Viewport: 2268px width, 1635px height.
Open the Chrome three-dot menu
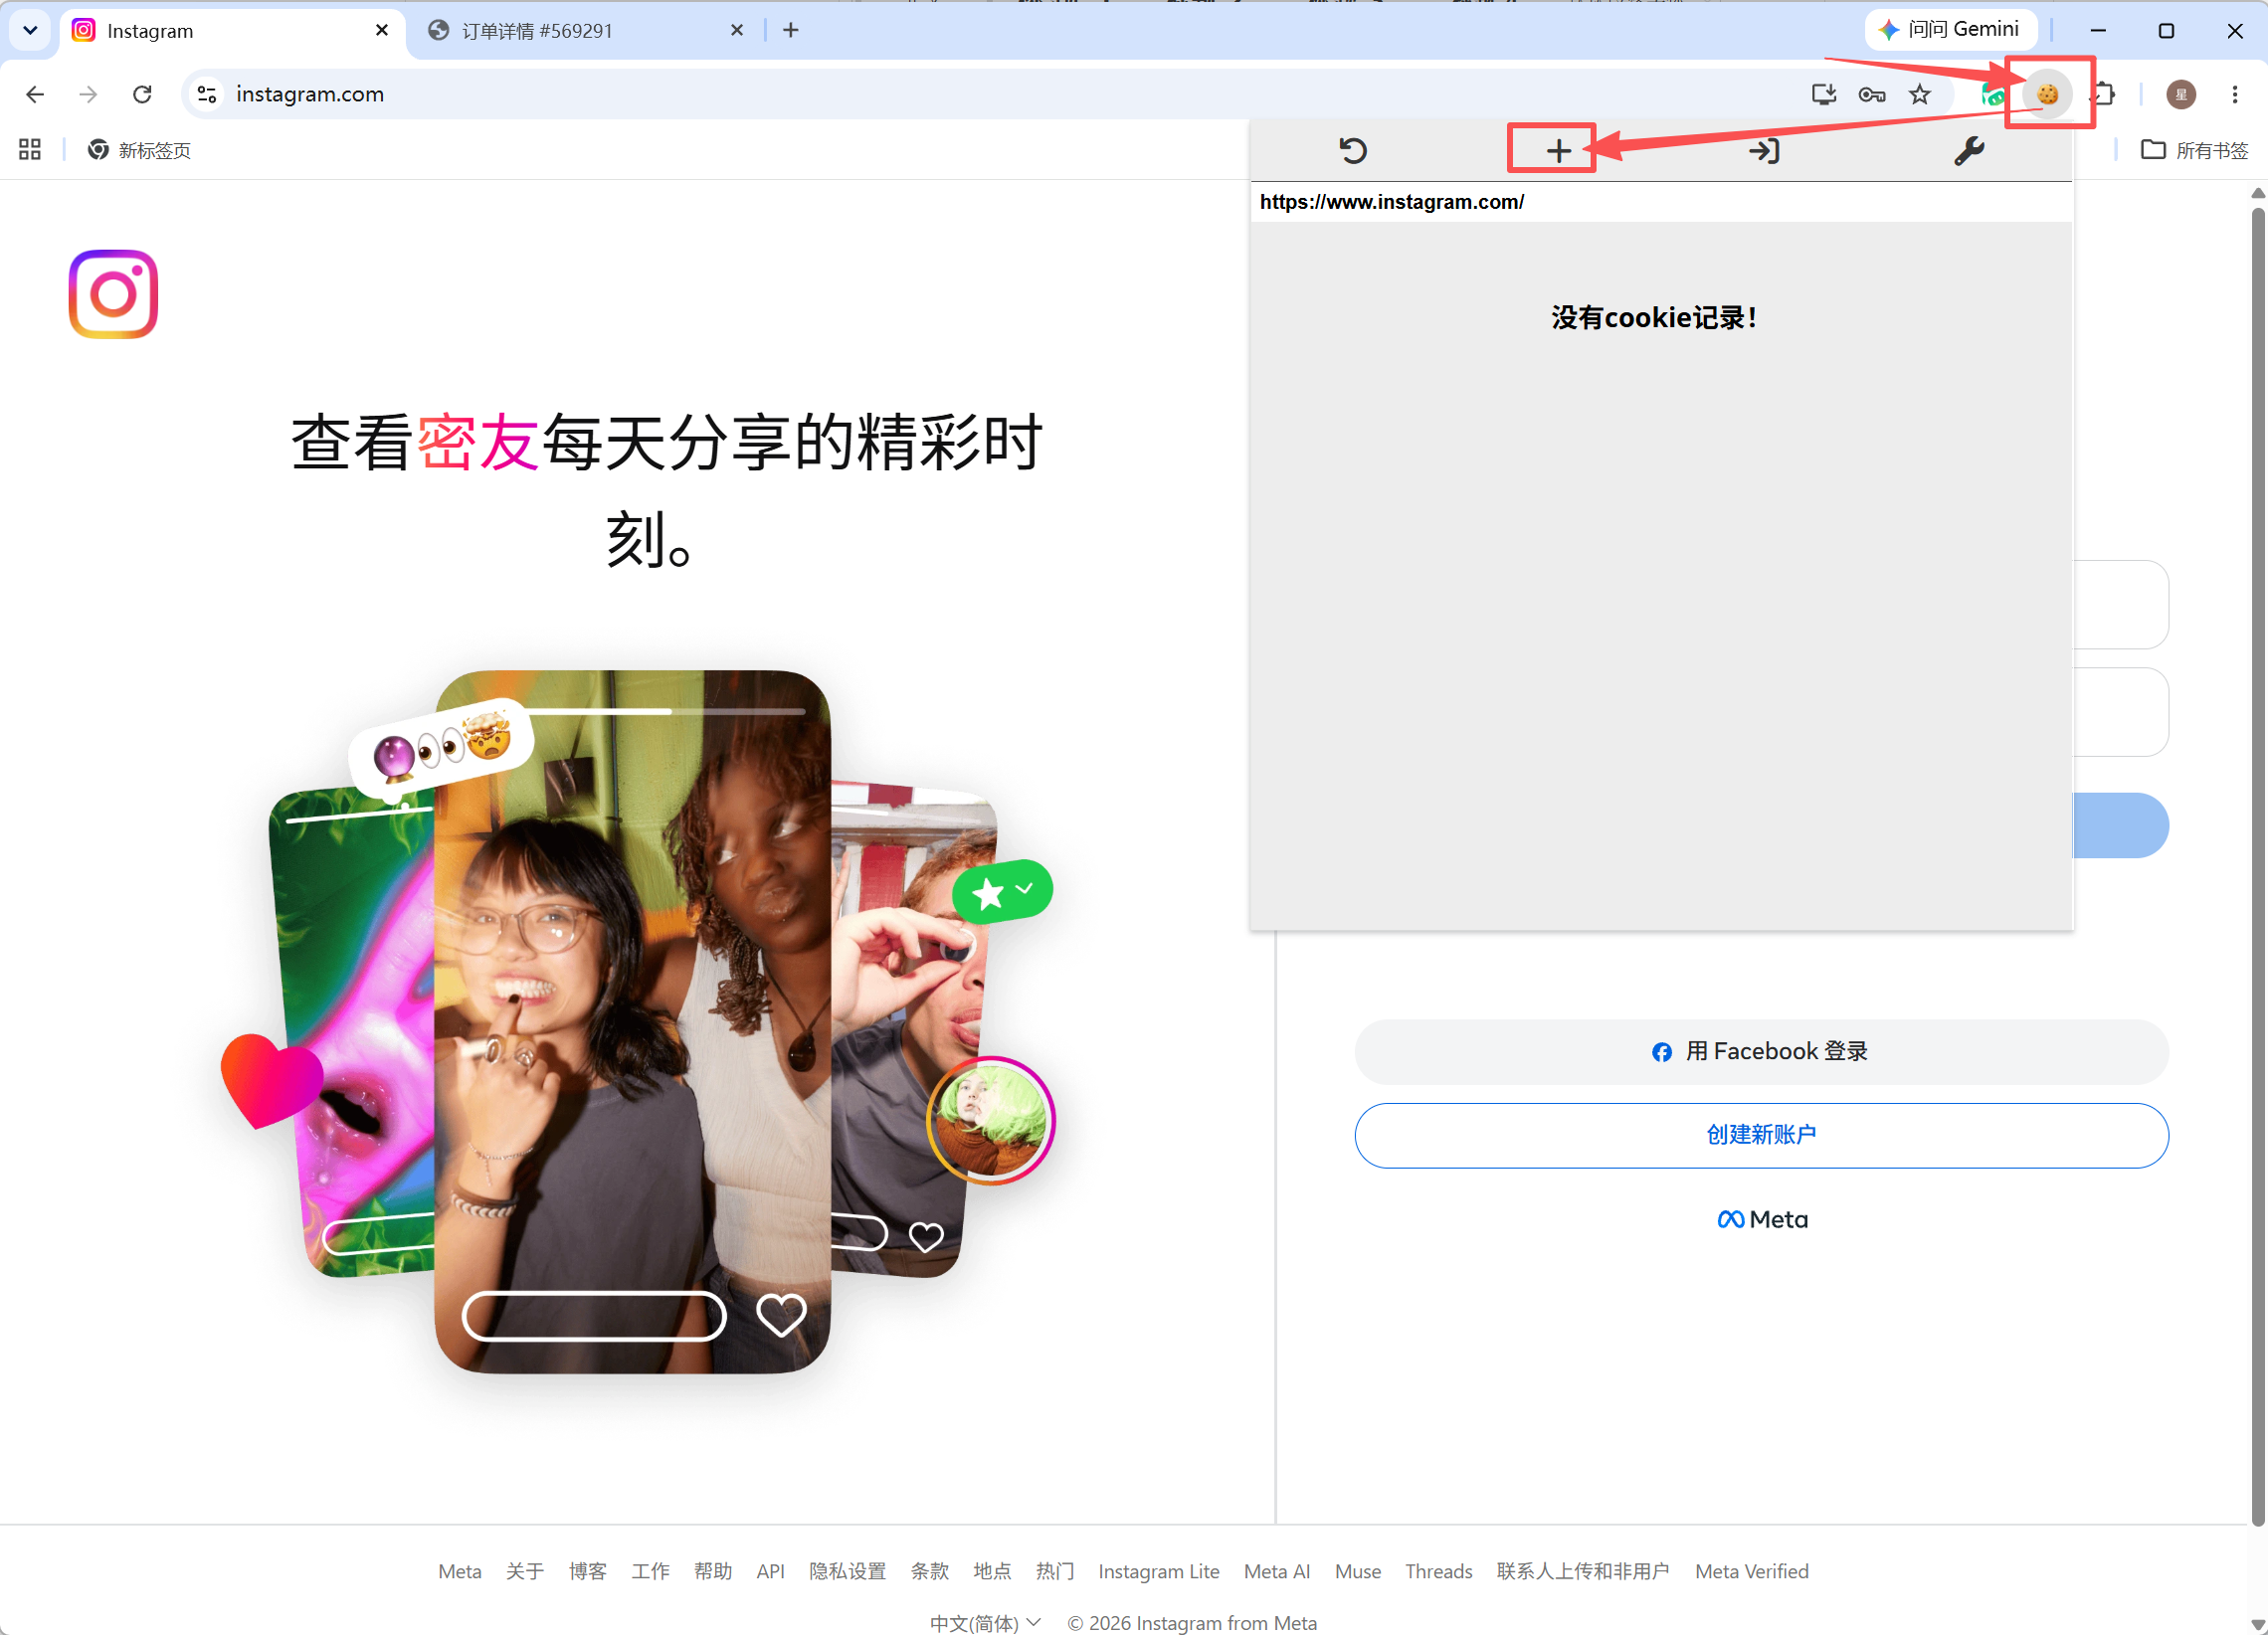pyautogui.click(x=2234, y=94)
